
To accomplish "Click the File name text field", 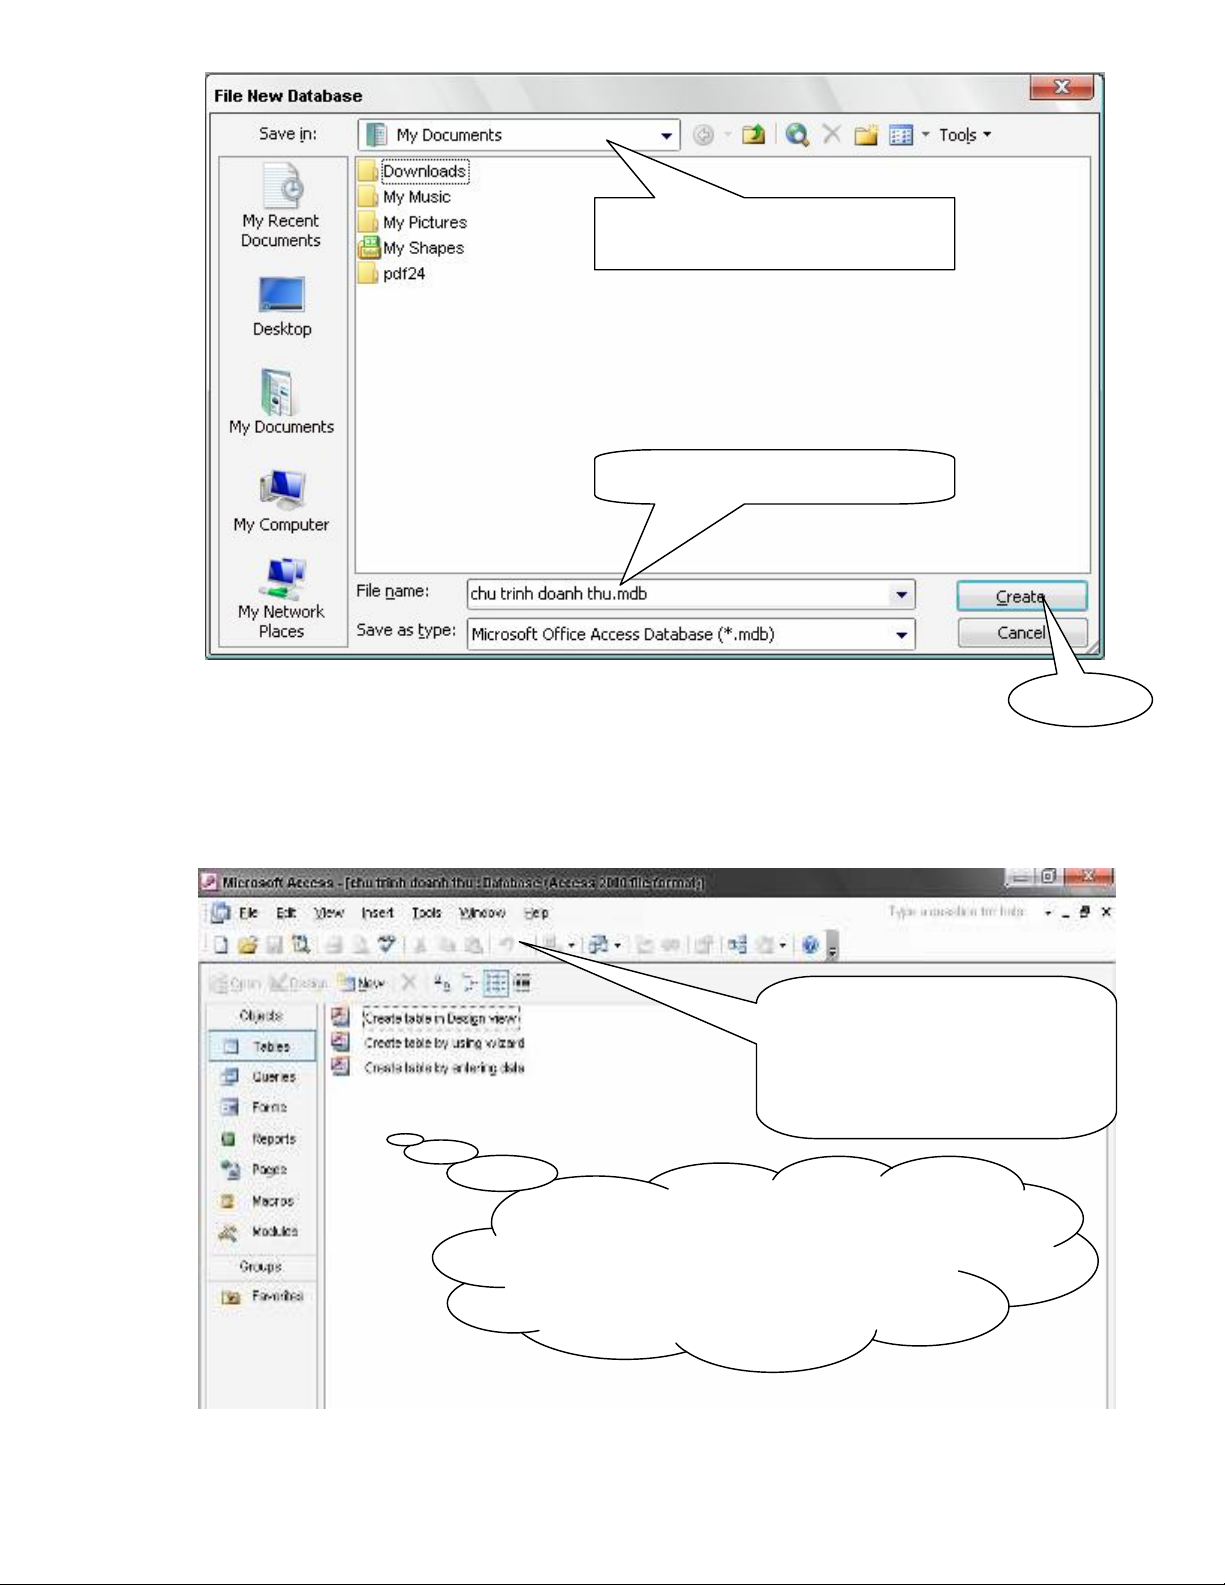I will pyautogui.click(x=677, y=595).
